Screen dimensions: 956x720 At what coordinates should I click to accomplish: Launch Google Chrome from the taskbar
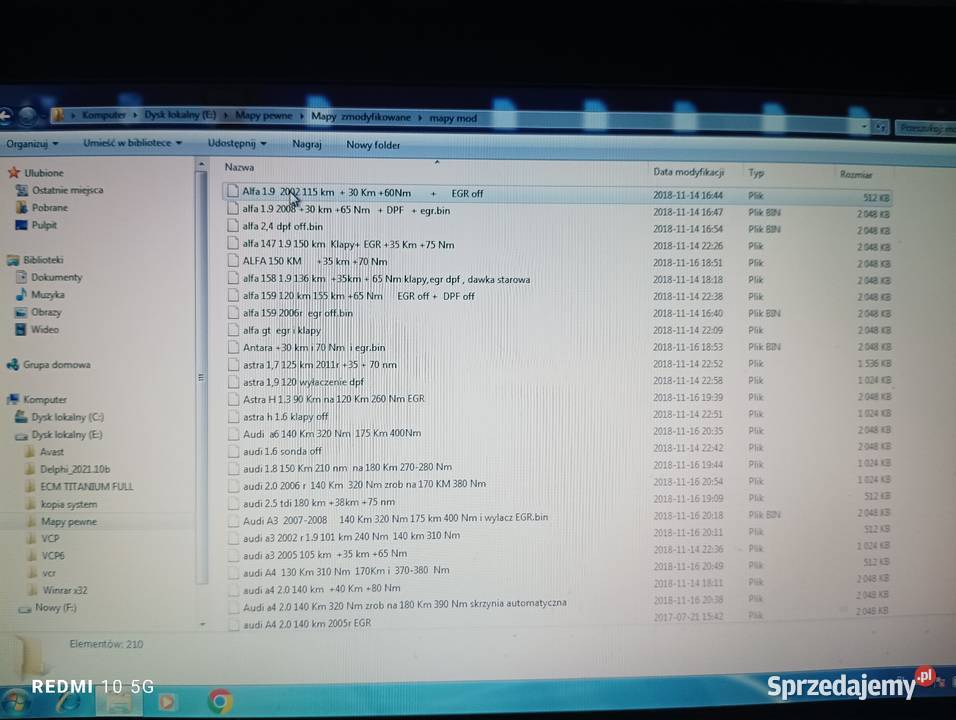[x=220, y=701]
